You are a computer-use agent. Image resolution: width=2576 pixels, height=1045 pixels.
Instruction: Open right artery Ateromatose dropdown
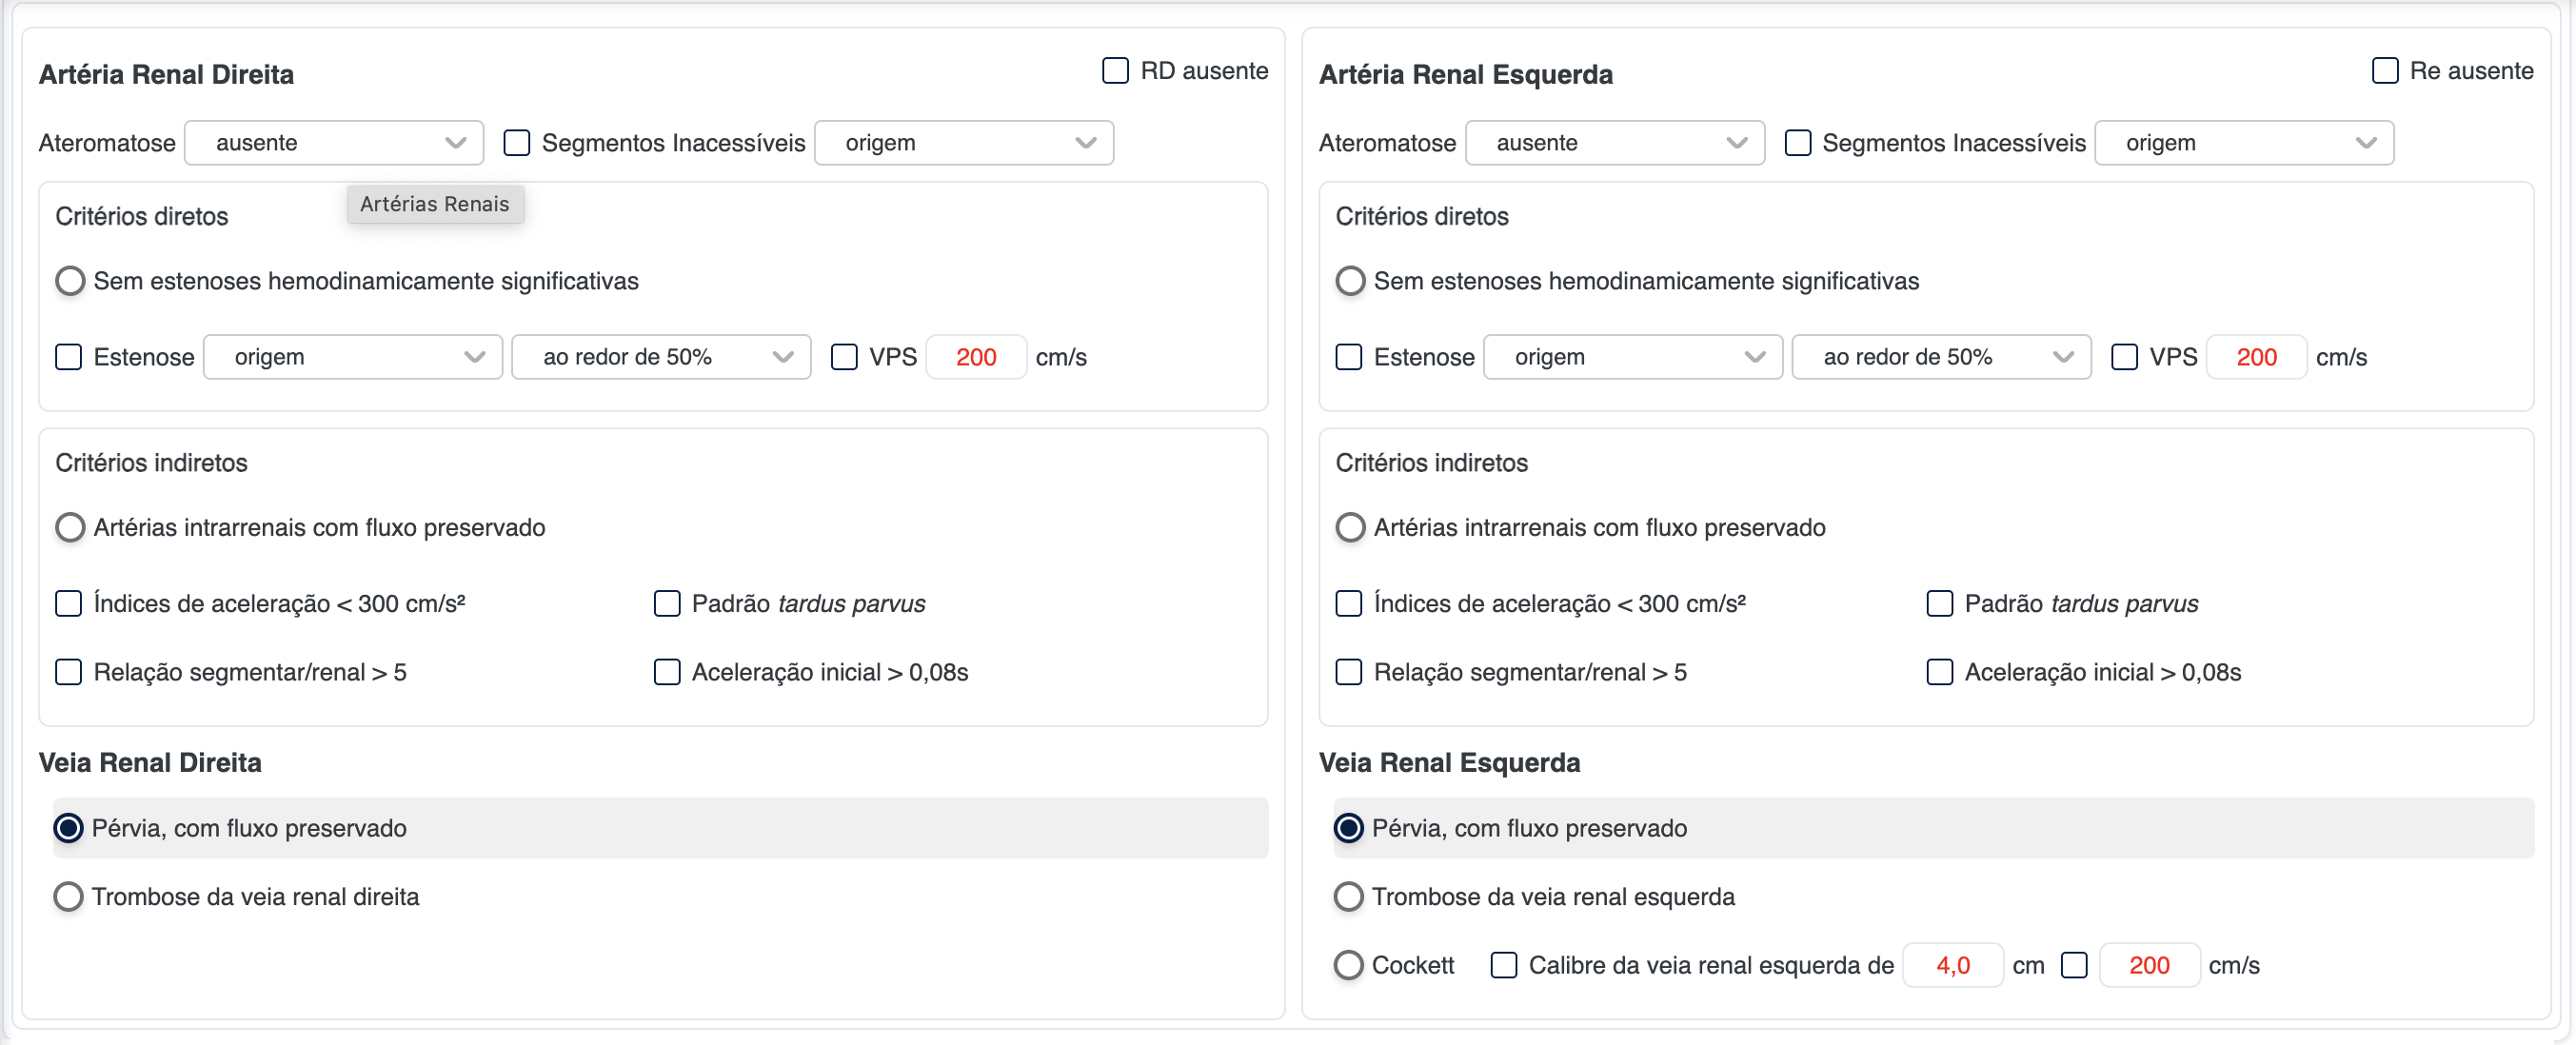point(334,143)
